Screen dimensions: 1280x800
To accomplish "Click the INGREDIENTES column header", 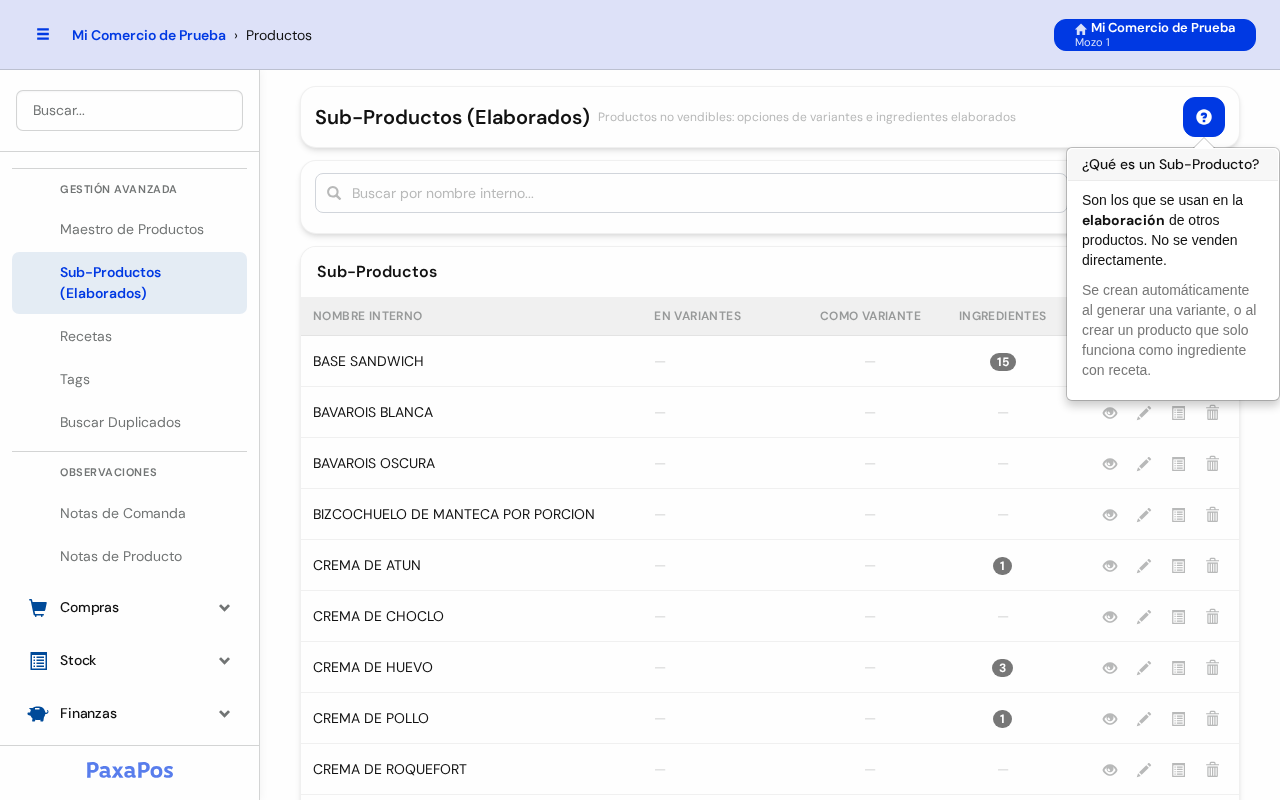I will [1003, 316].
